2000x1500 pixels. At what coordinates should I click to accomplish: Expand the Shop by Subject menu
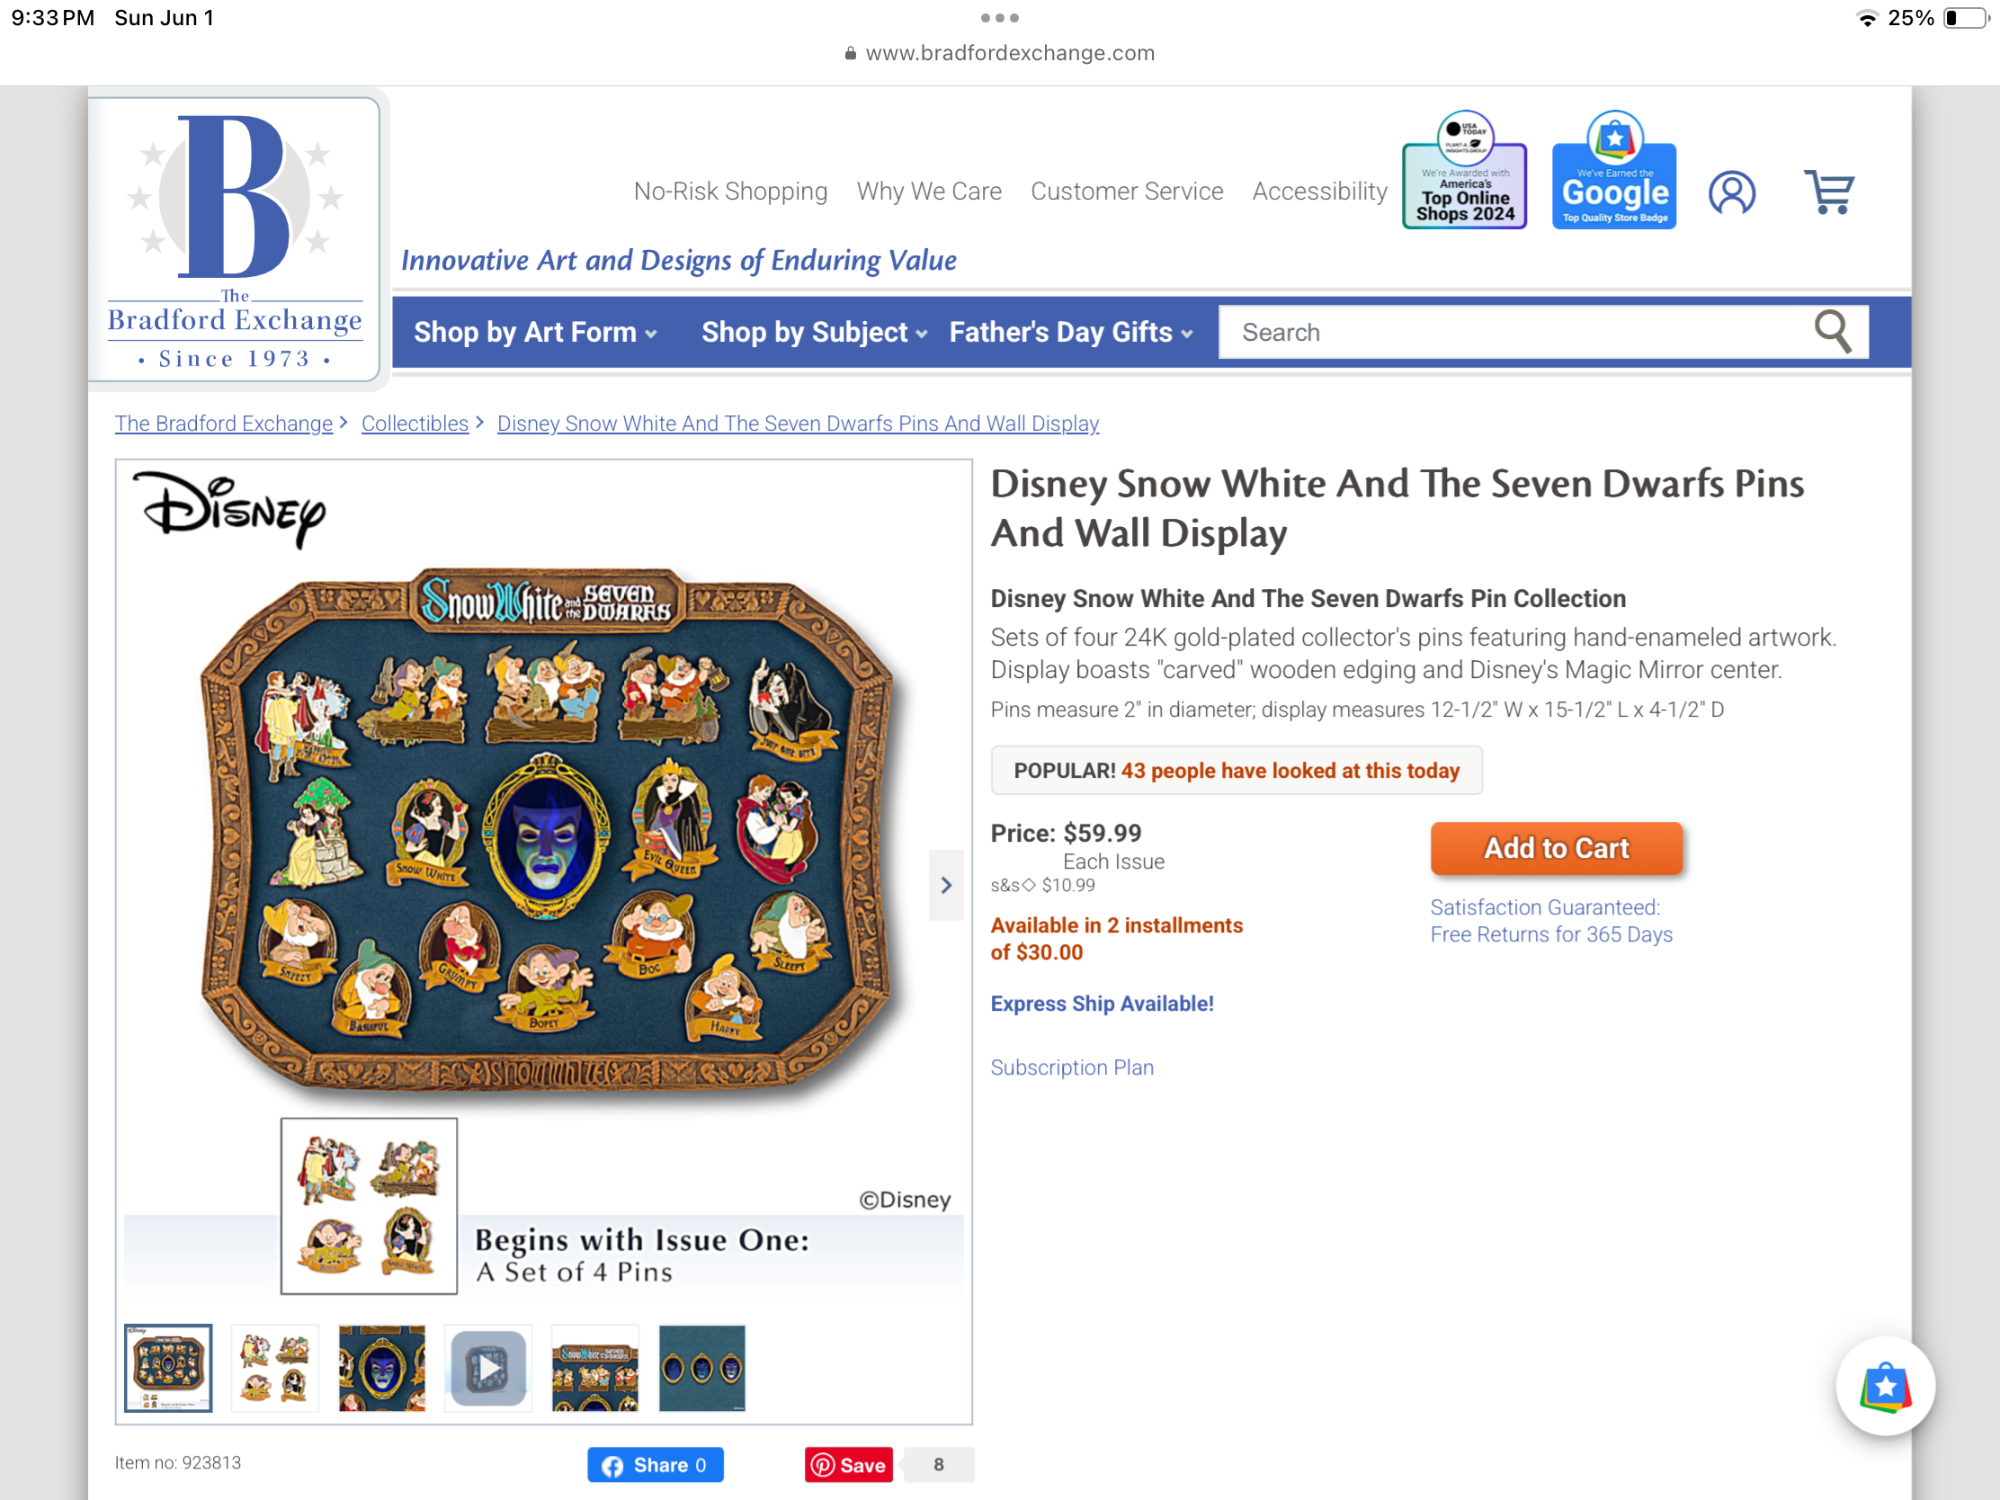[814, 332]
